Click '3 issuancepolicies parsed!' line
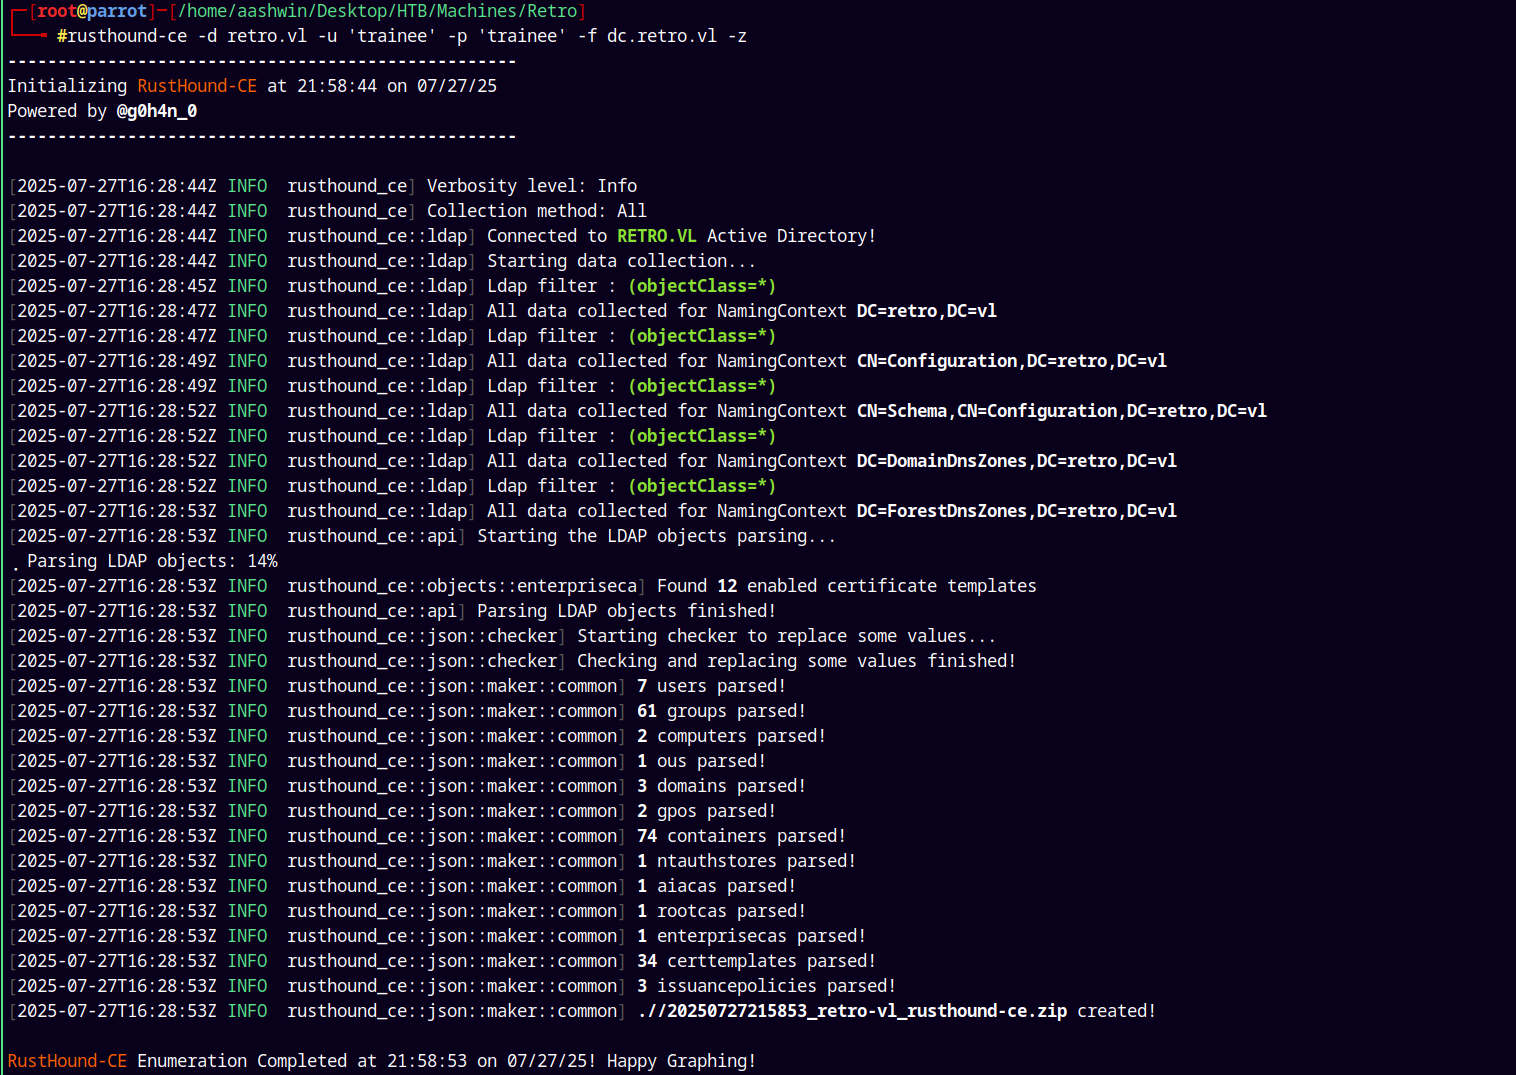 767,986
